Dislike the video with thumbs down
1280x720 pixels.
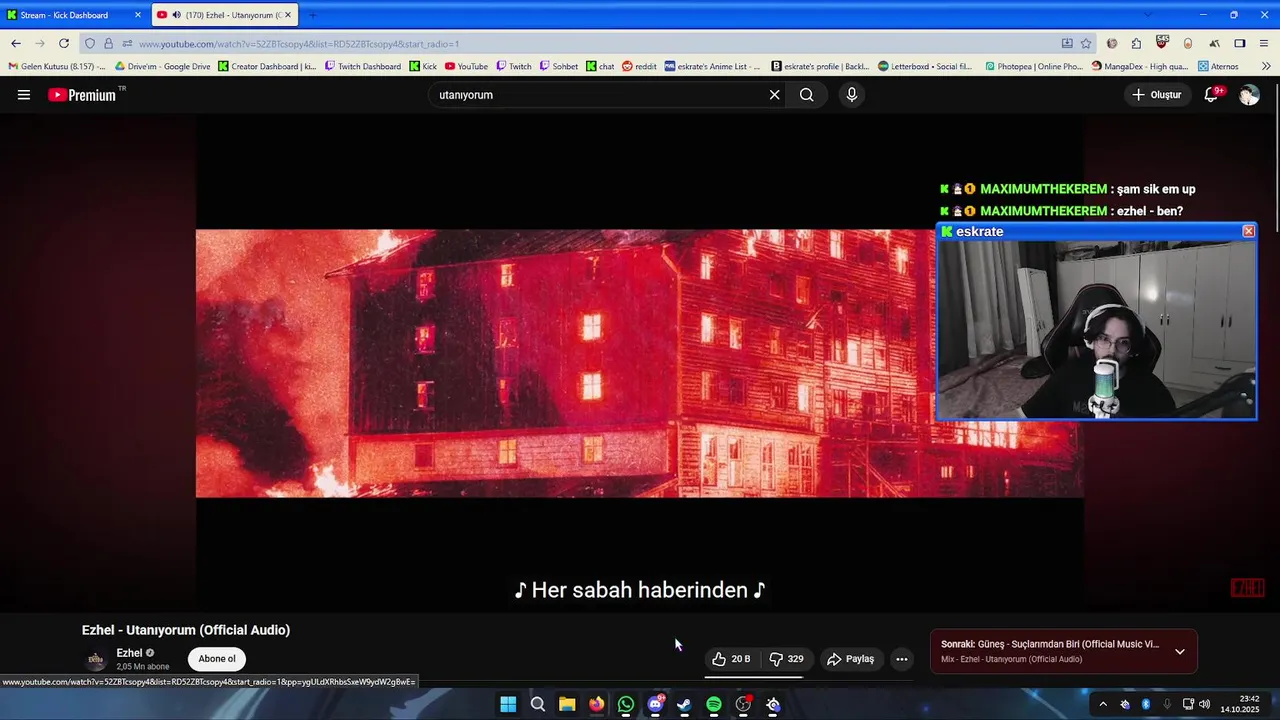pyautogui.click(x=786, y=659)
